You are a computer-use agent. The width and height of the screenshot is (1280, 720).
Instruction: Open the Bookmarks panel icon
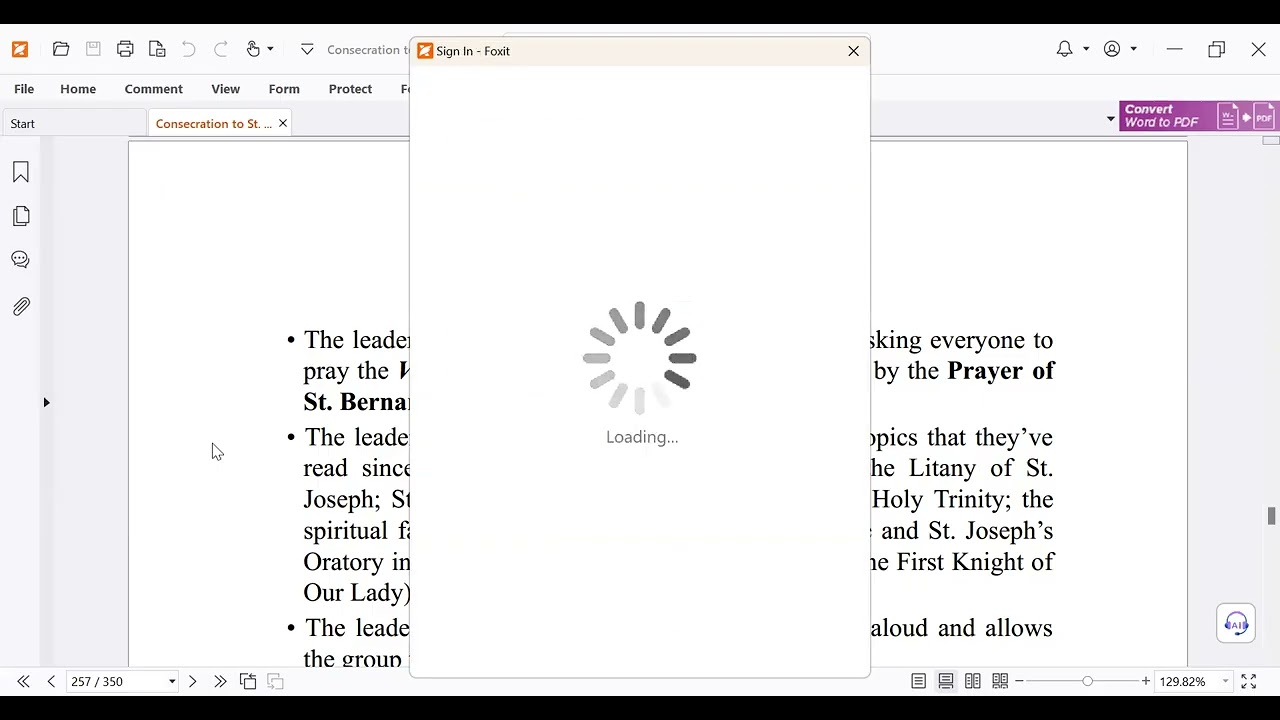21,172
